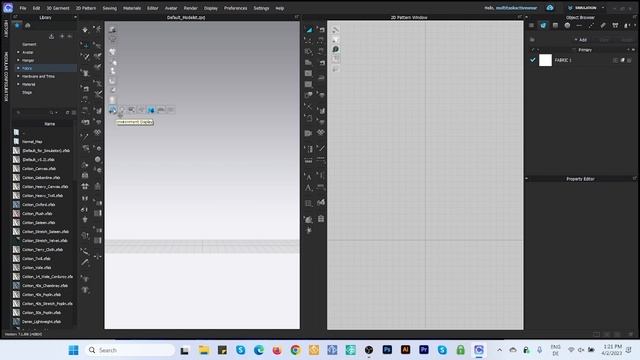640x360 pixels.
Task: Select the blue home tab icon in Library
Action: [17, 25]
